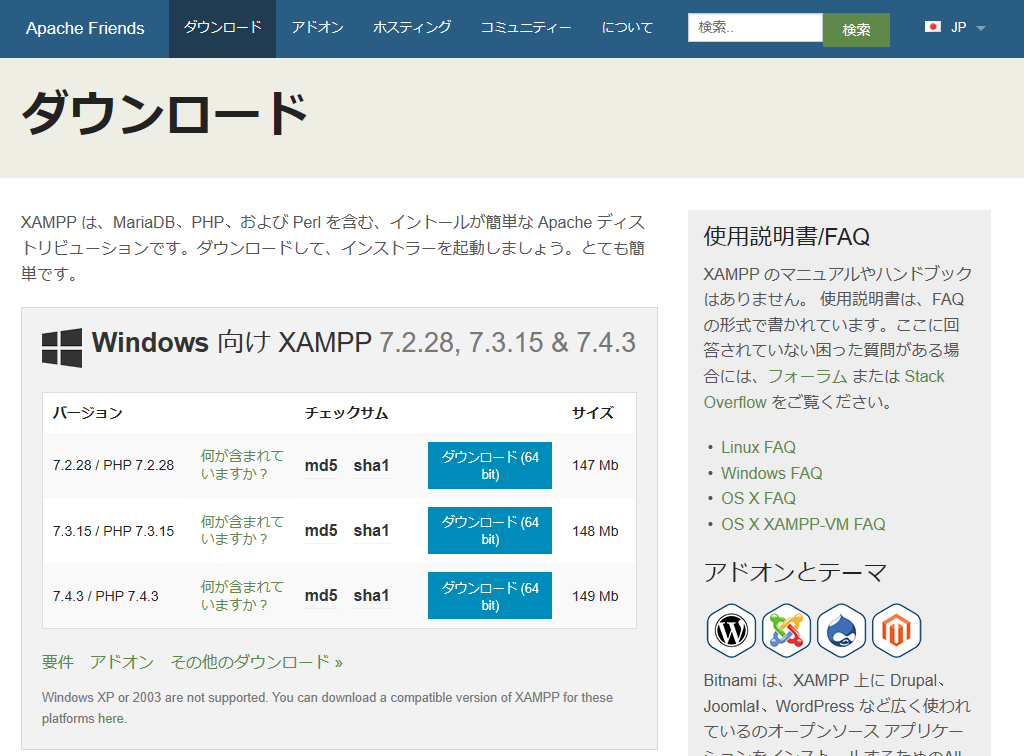Click the Joomla add-on icon
The width and height of the screenshot is (1024, 756).
point(786,631)
